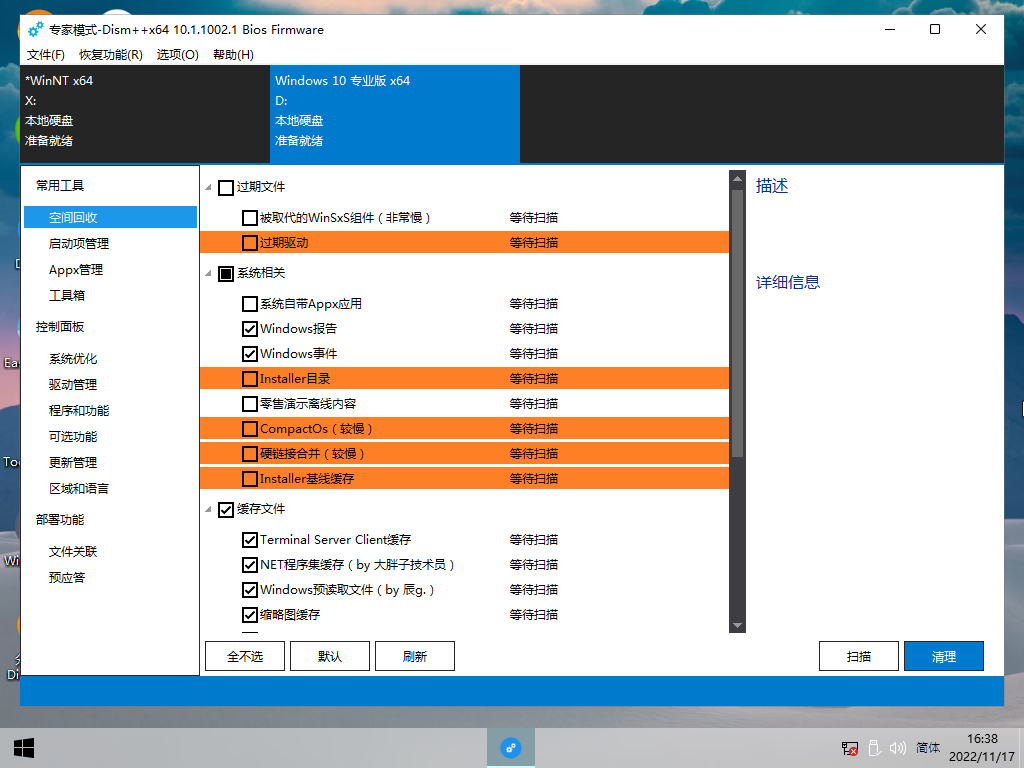
Task: Click the 默认 button
Action: click(x=330, y=656)
